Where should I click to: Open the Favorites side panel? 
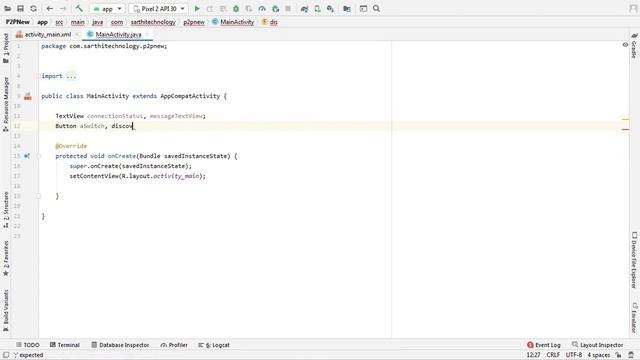click(x=6, y=258)
